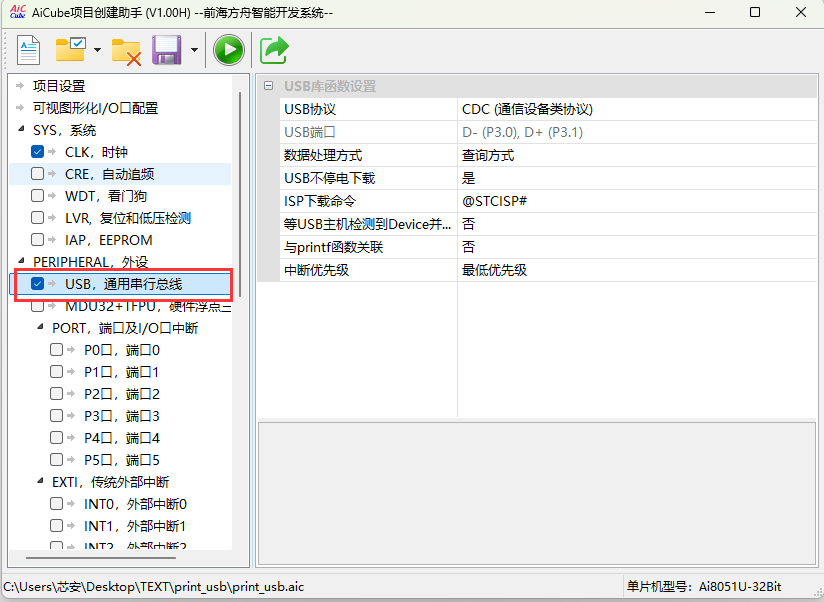The image size is (824, 602).
Task: Select IAP，EEPROM tree item label
Action: [x=109, y=240]
